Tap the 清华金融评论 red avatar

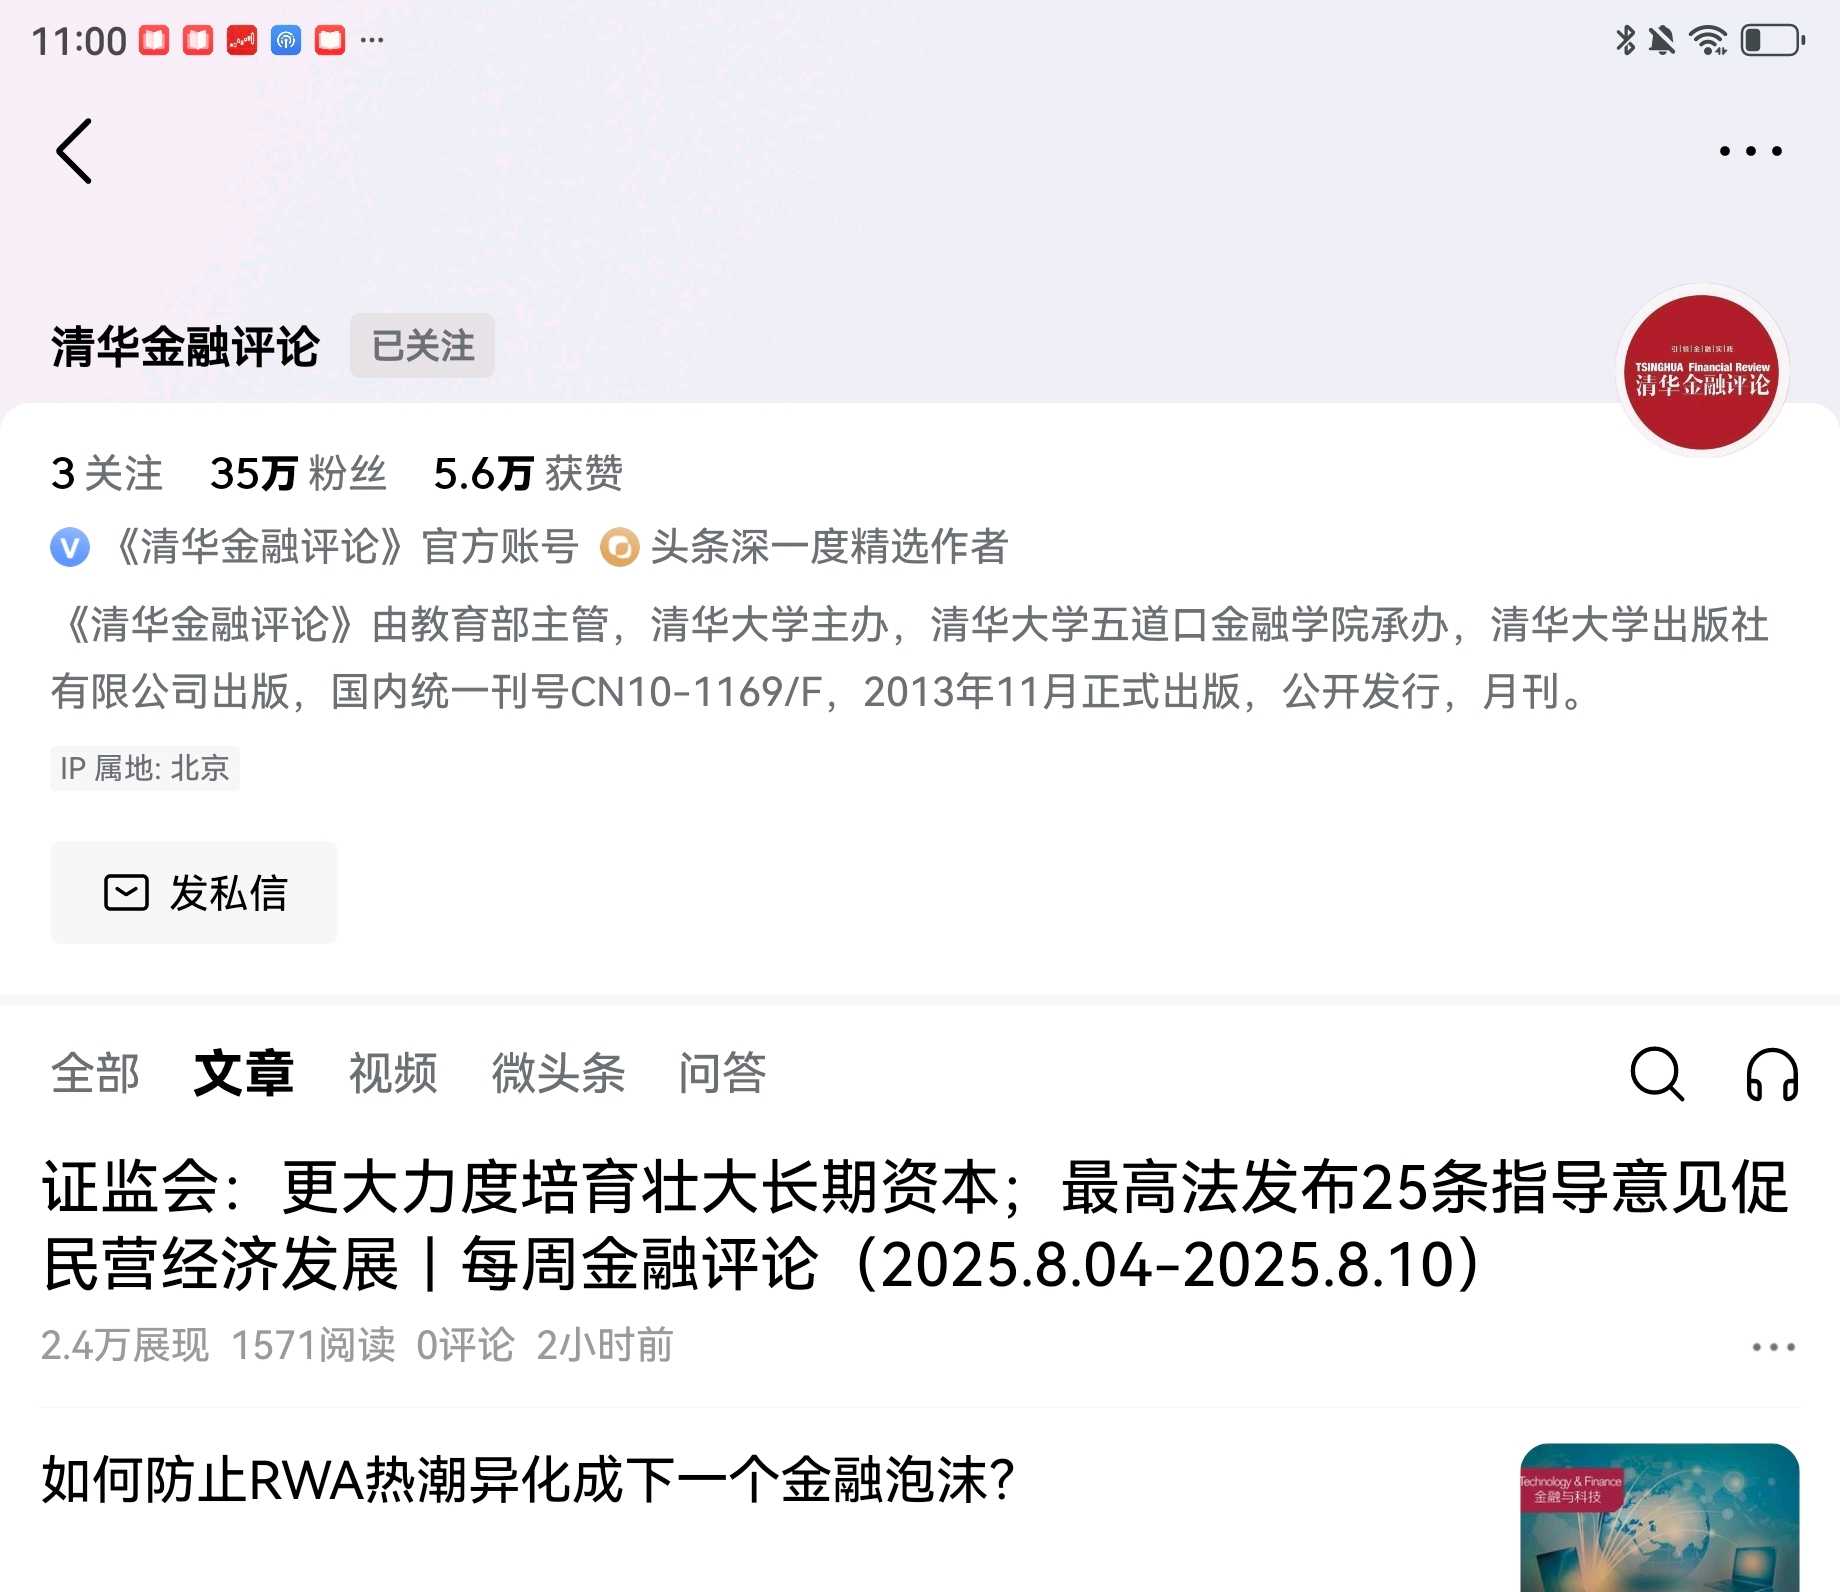(1702, 371)
